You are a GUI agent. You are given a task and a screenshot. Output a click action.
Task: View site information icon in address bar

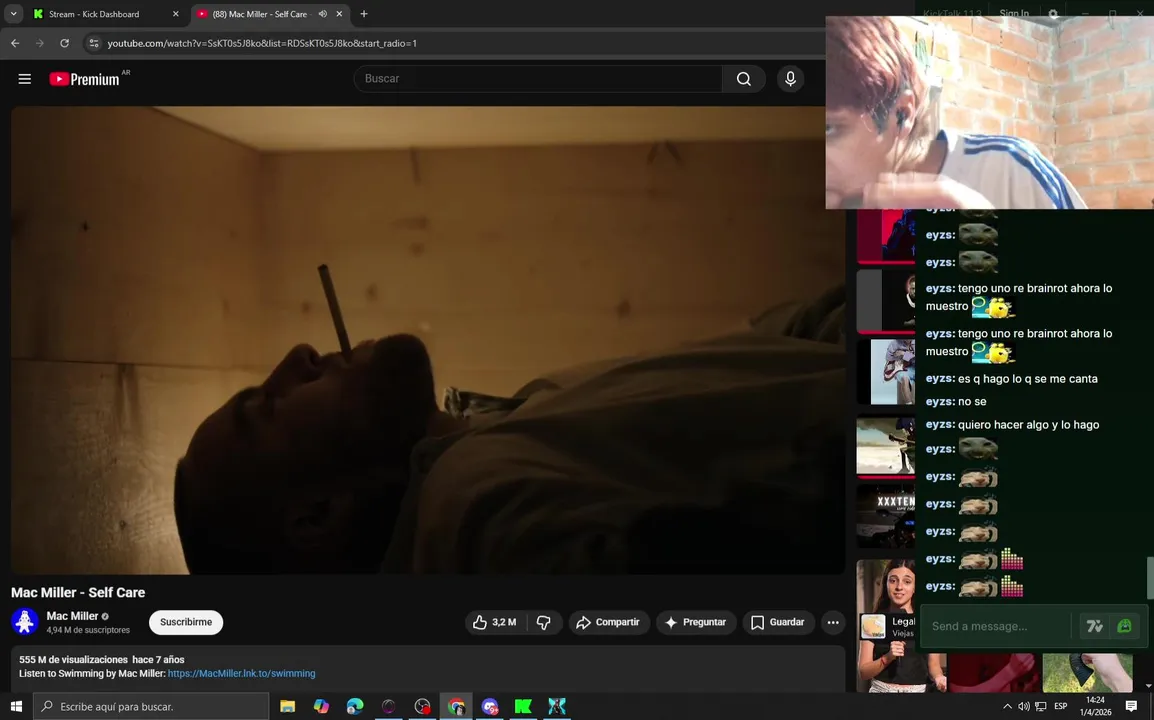pos(93,43)
